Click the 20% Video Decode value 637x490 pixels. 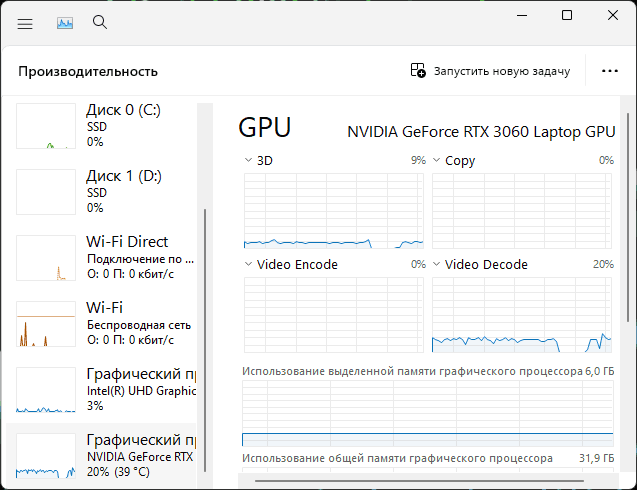(x=603, y=264)
